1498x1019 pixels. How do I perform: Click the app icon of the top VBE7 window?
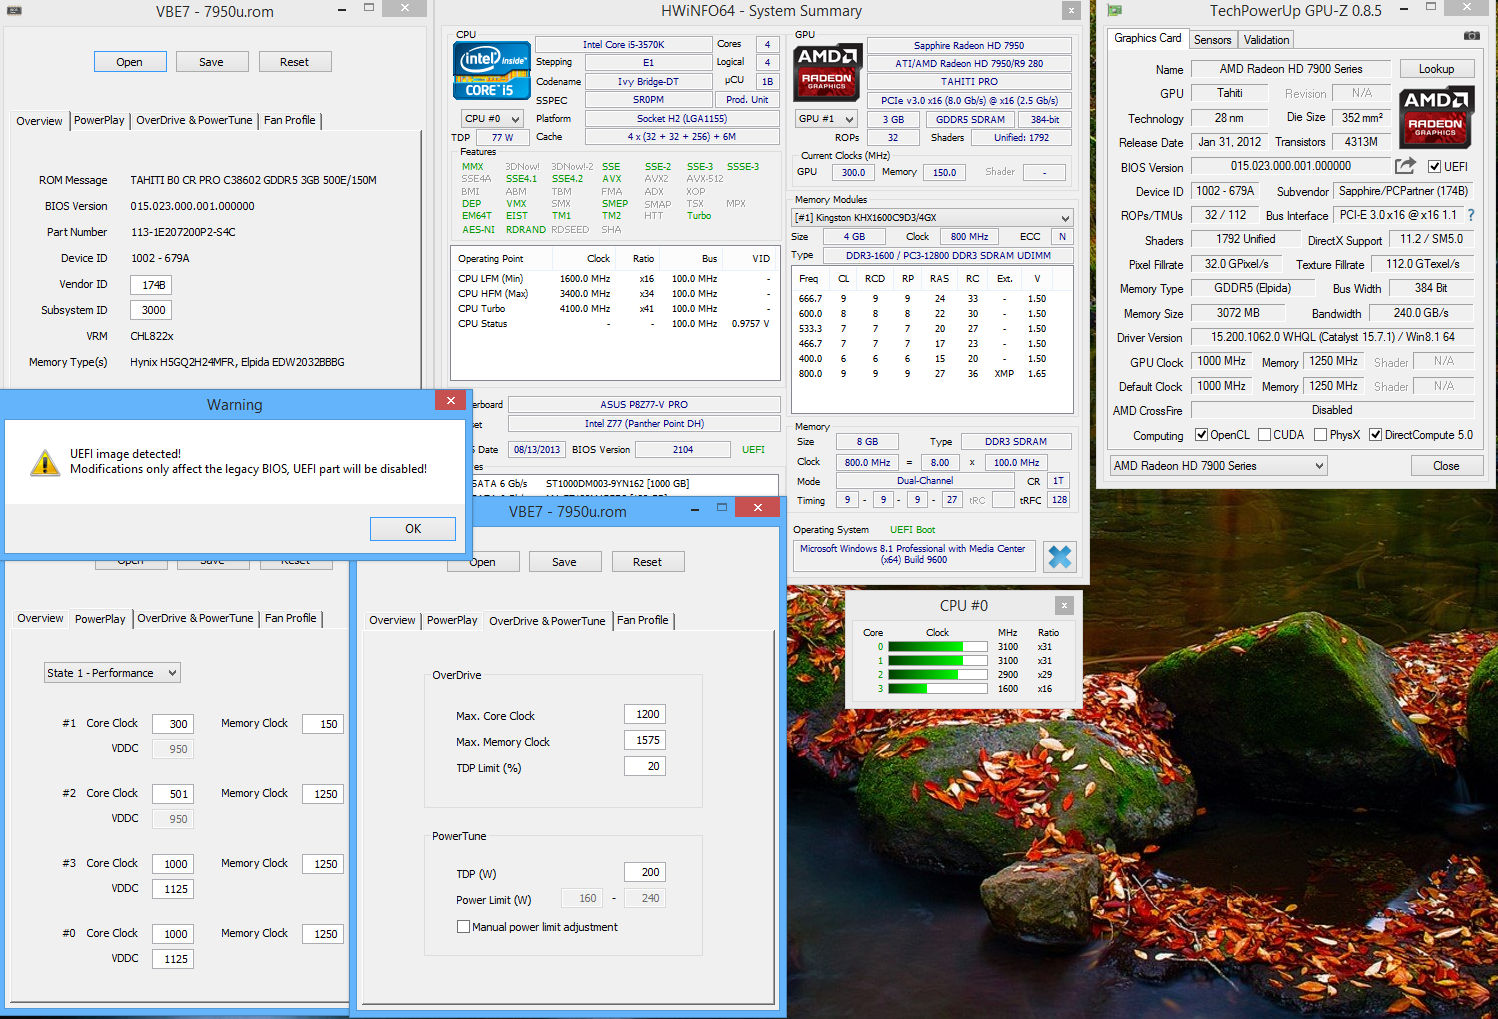[14, 11]
